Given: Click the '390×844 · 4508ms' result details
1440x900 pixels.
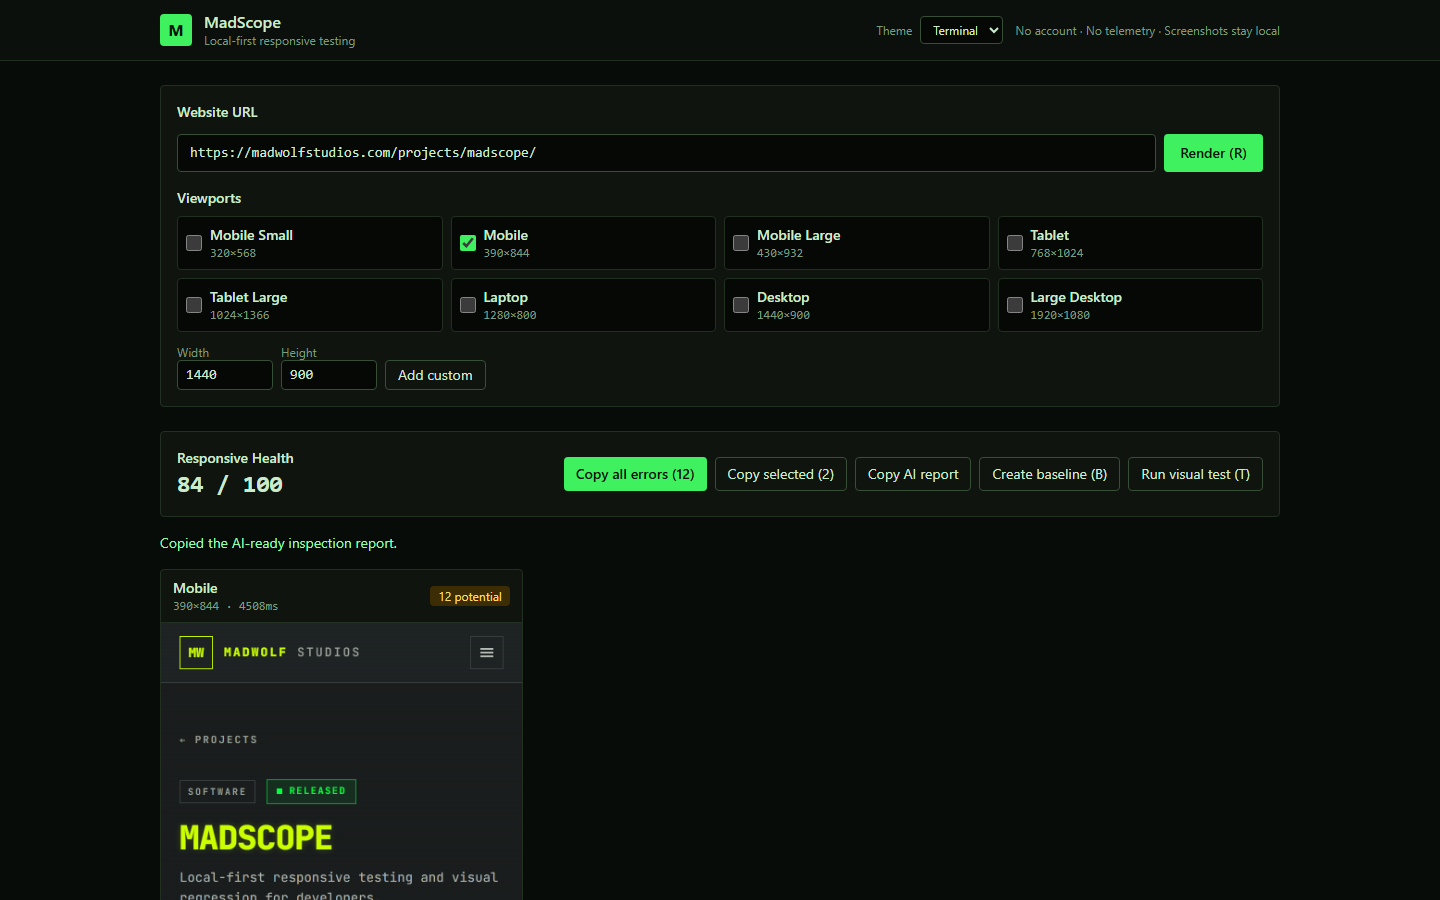Looking at the screenshot, I should (x=226, y=606).
